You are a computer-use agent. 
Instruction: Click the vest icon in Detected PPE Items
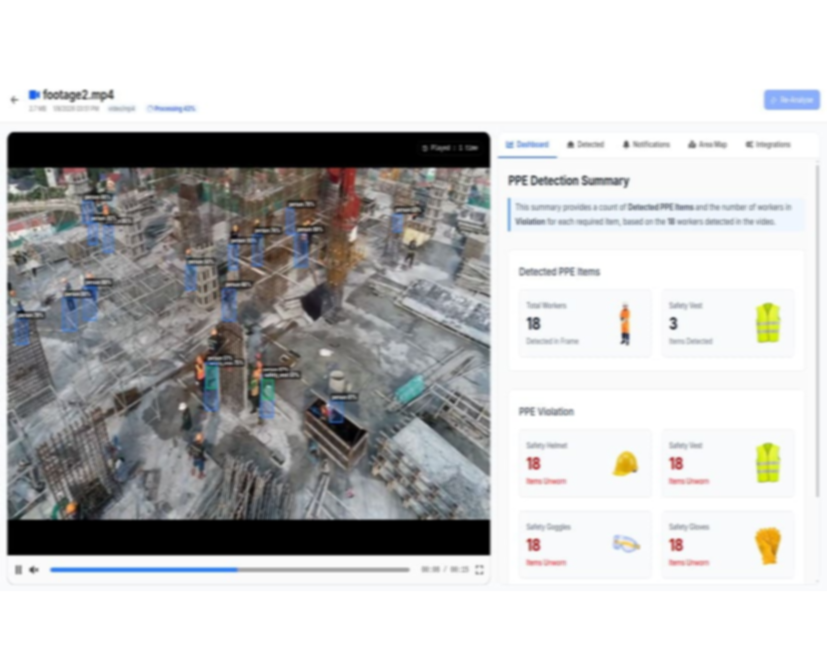pos(767,324)
